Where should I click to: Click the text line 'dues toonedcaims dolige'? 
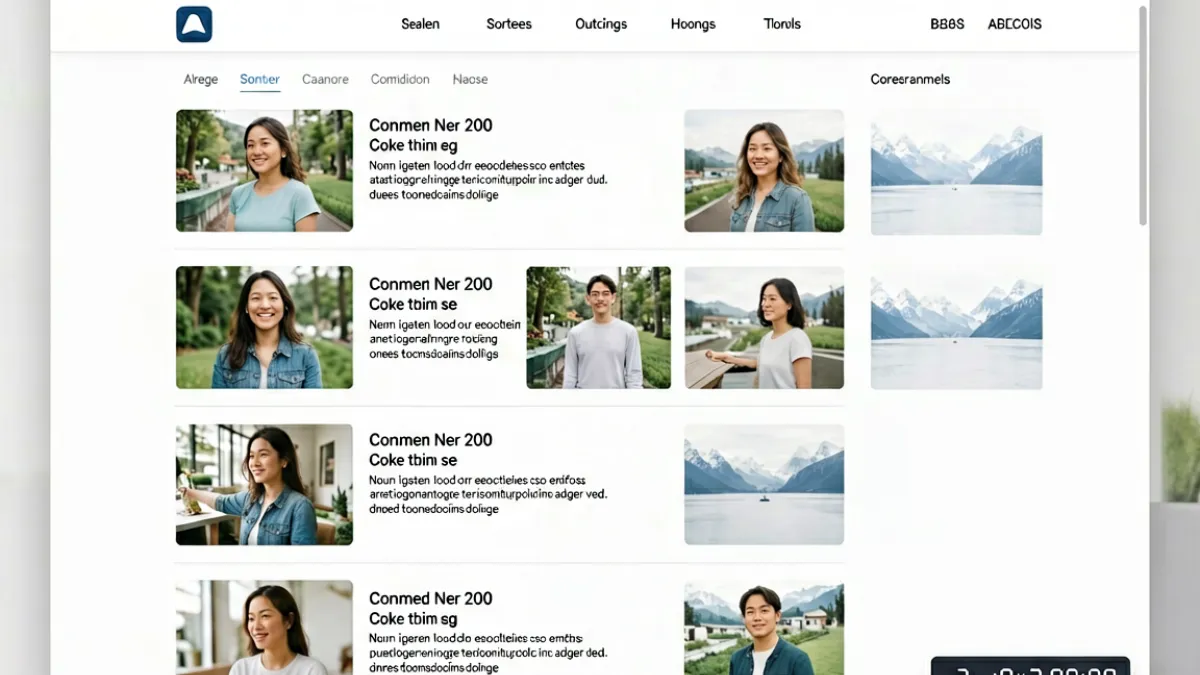[x=434, y=195]
